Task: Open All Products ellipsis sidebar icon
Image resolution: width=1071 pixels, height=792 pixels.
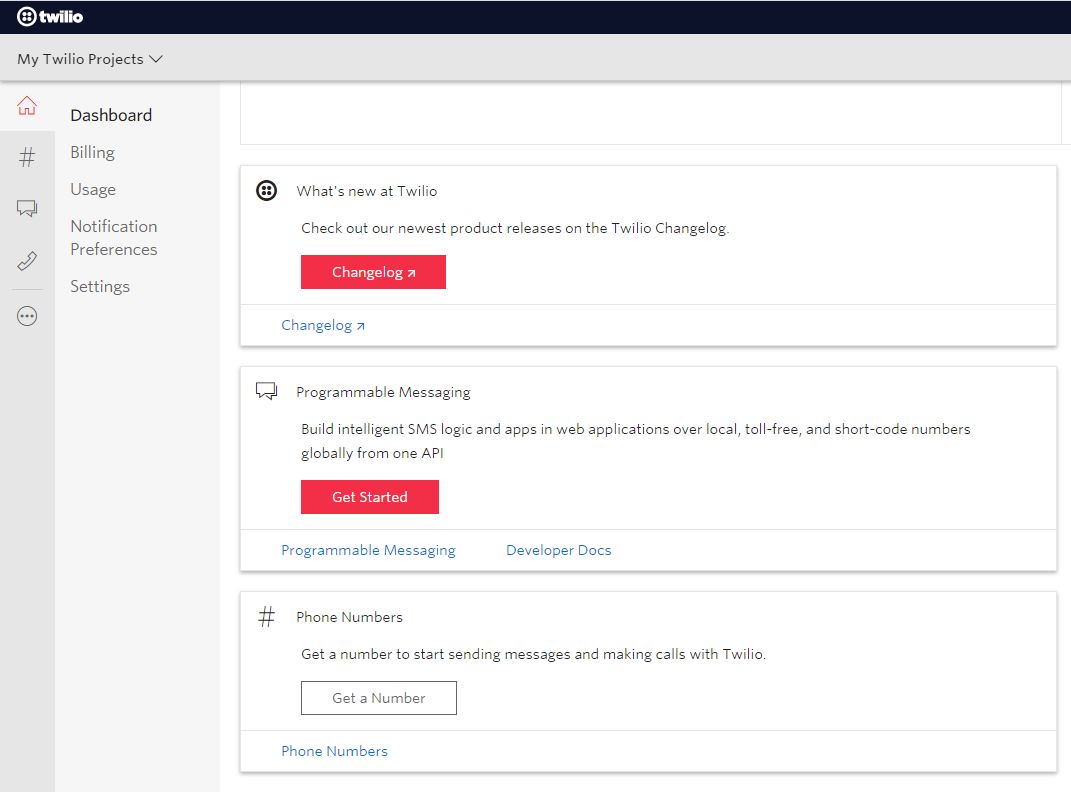Action: point(27,316)
